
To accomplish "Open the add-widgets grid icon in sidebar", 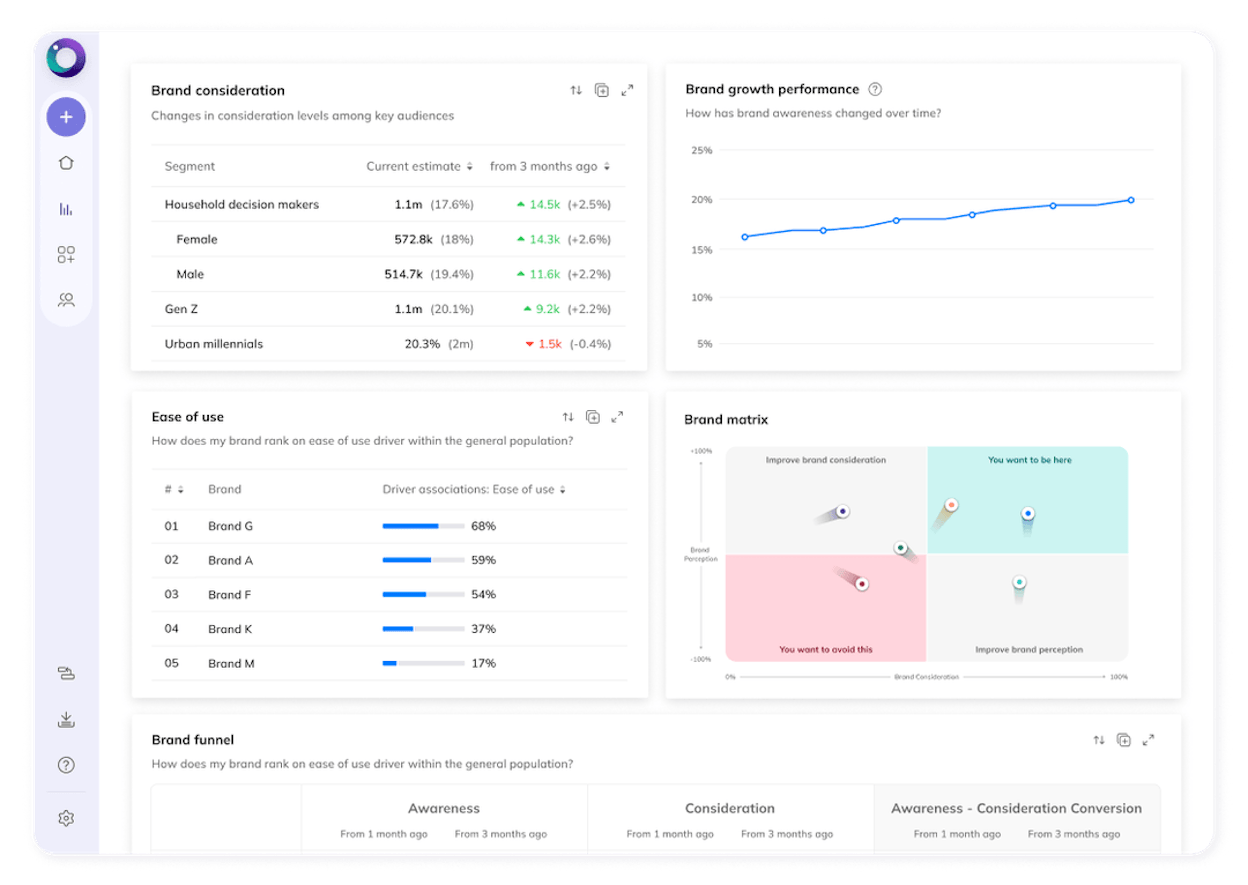I will 66,255.
